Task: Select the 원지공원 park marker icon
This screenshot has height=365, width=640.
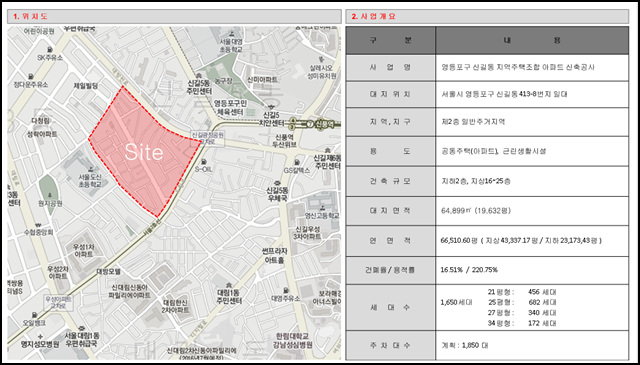Action: (50, 195)
